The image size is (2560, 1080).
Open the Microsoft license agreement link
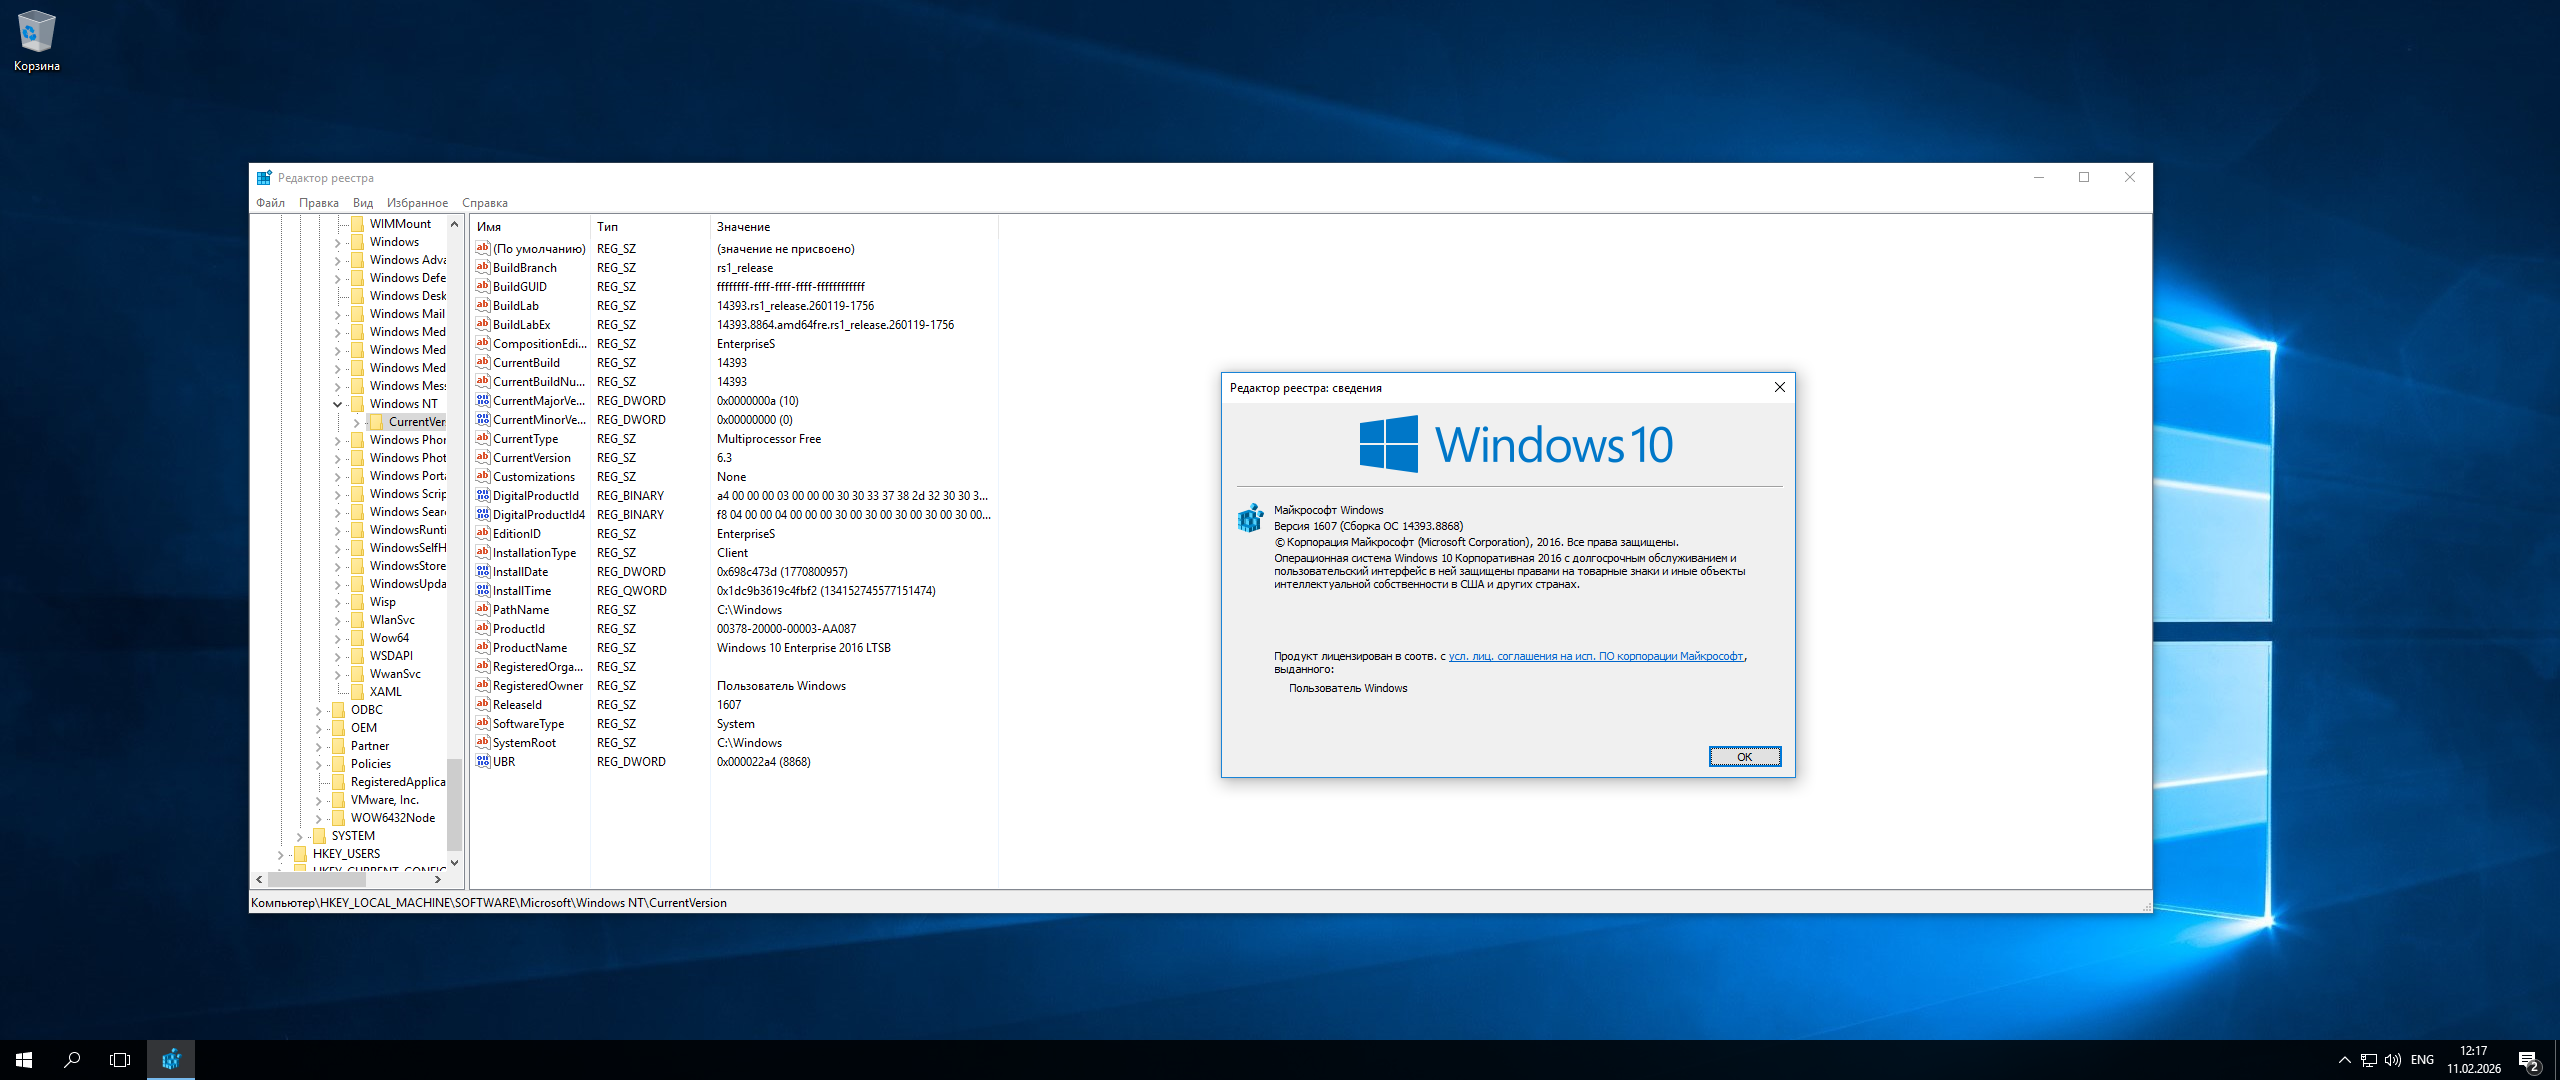(1595, 656)
